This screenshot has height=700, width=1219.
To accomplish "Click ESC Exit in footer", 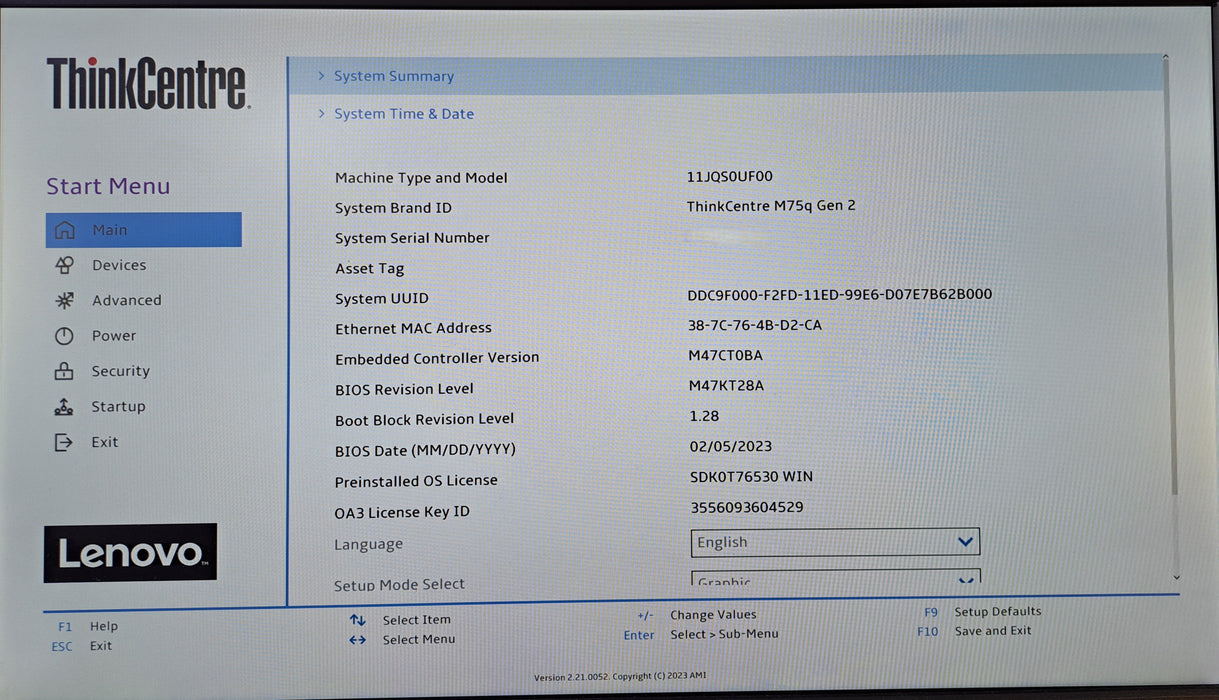I will [x=82, y=646].
